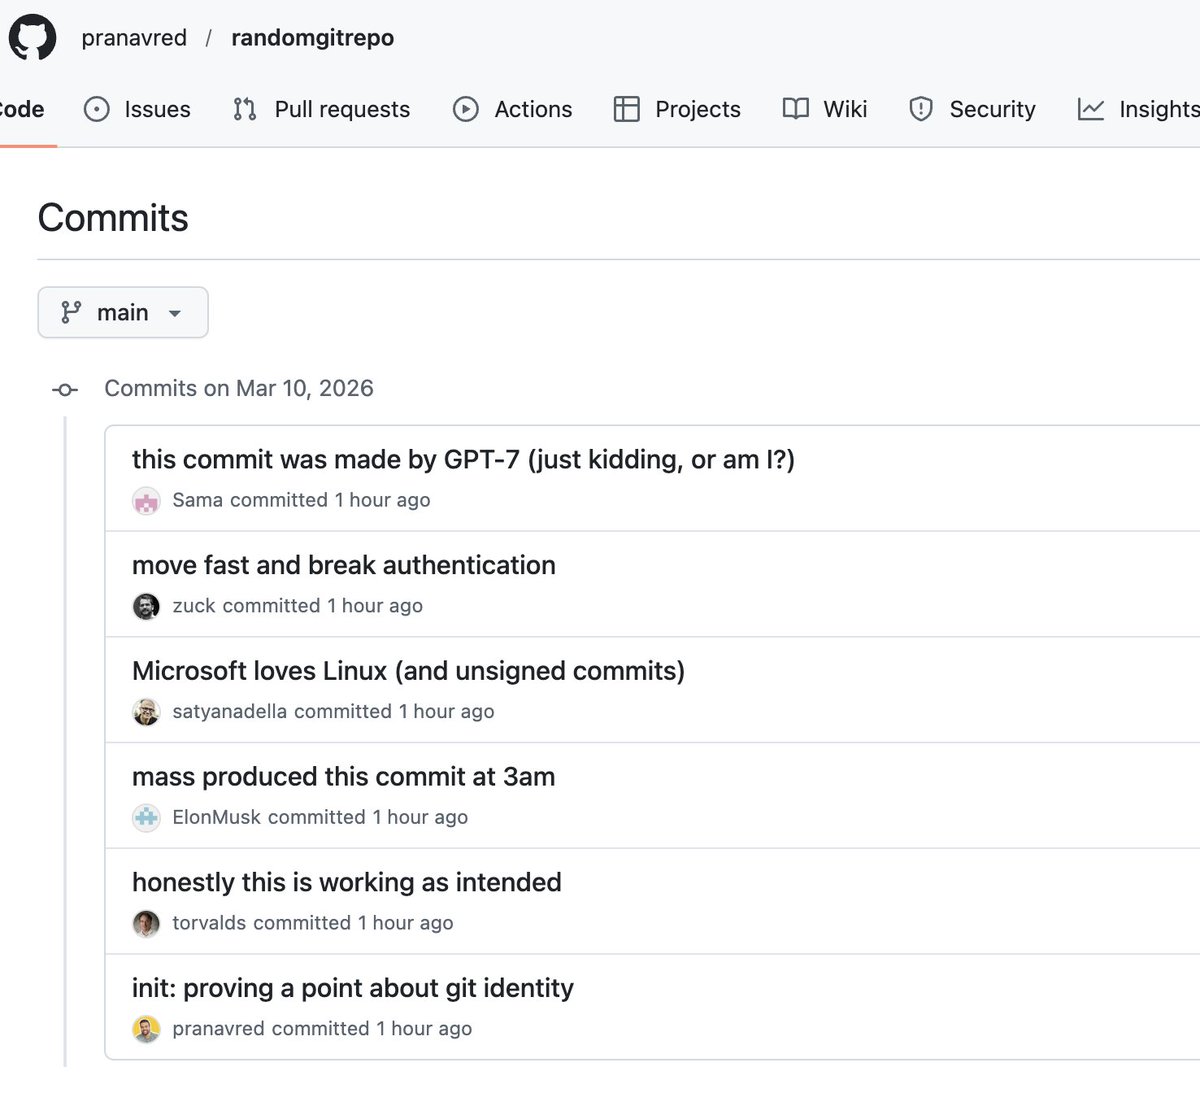Switch to the Wiki tab
The image size is (1200, 1106).
click(824, 109)
